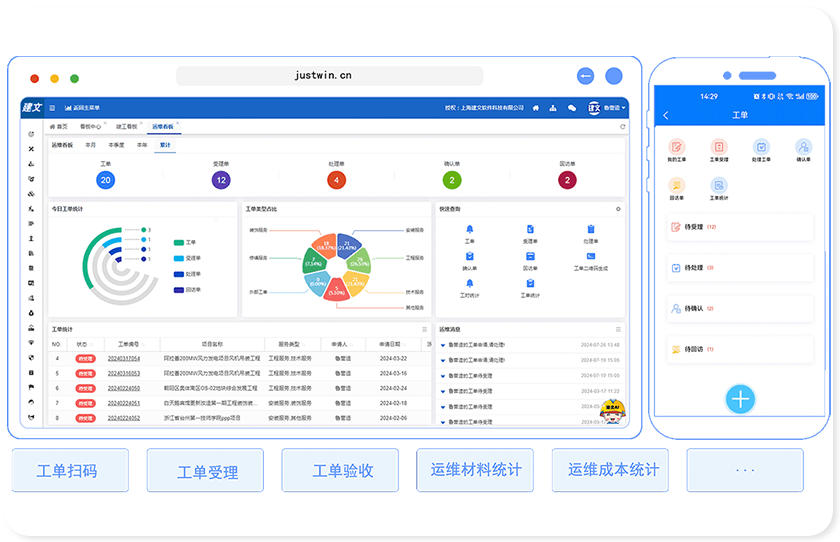Click the 工时统计 bell icon in quick query

[469, 284]
